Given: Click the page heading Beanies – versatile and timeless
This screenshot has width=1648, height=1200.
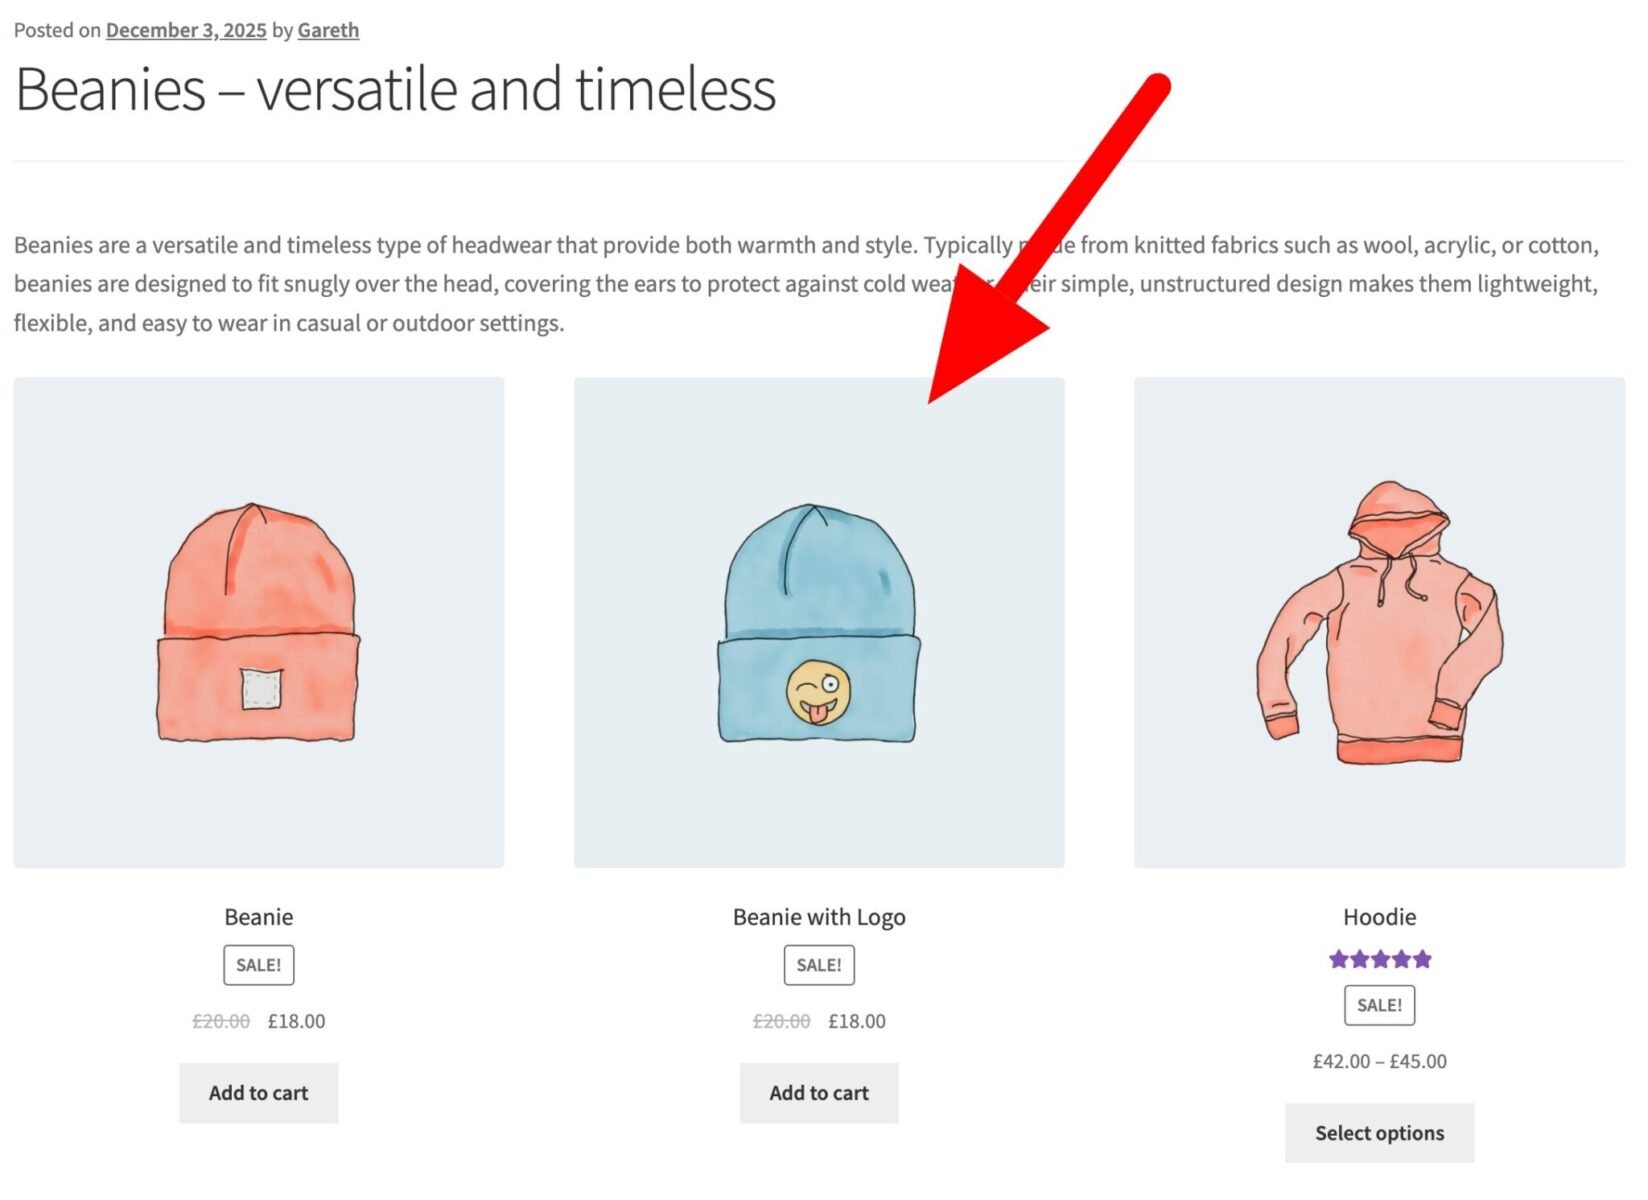Looking at the screenshot, I should 397,89.
